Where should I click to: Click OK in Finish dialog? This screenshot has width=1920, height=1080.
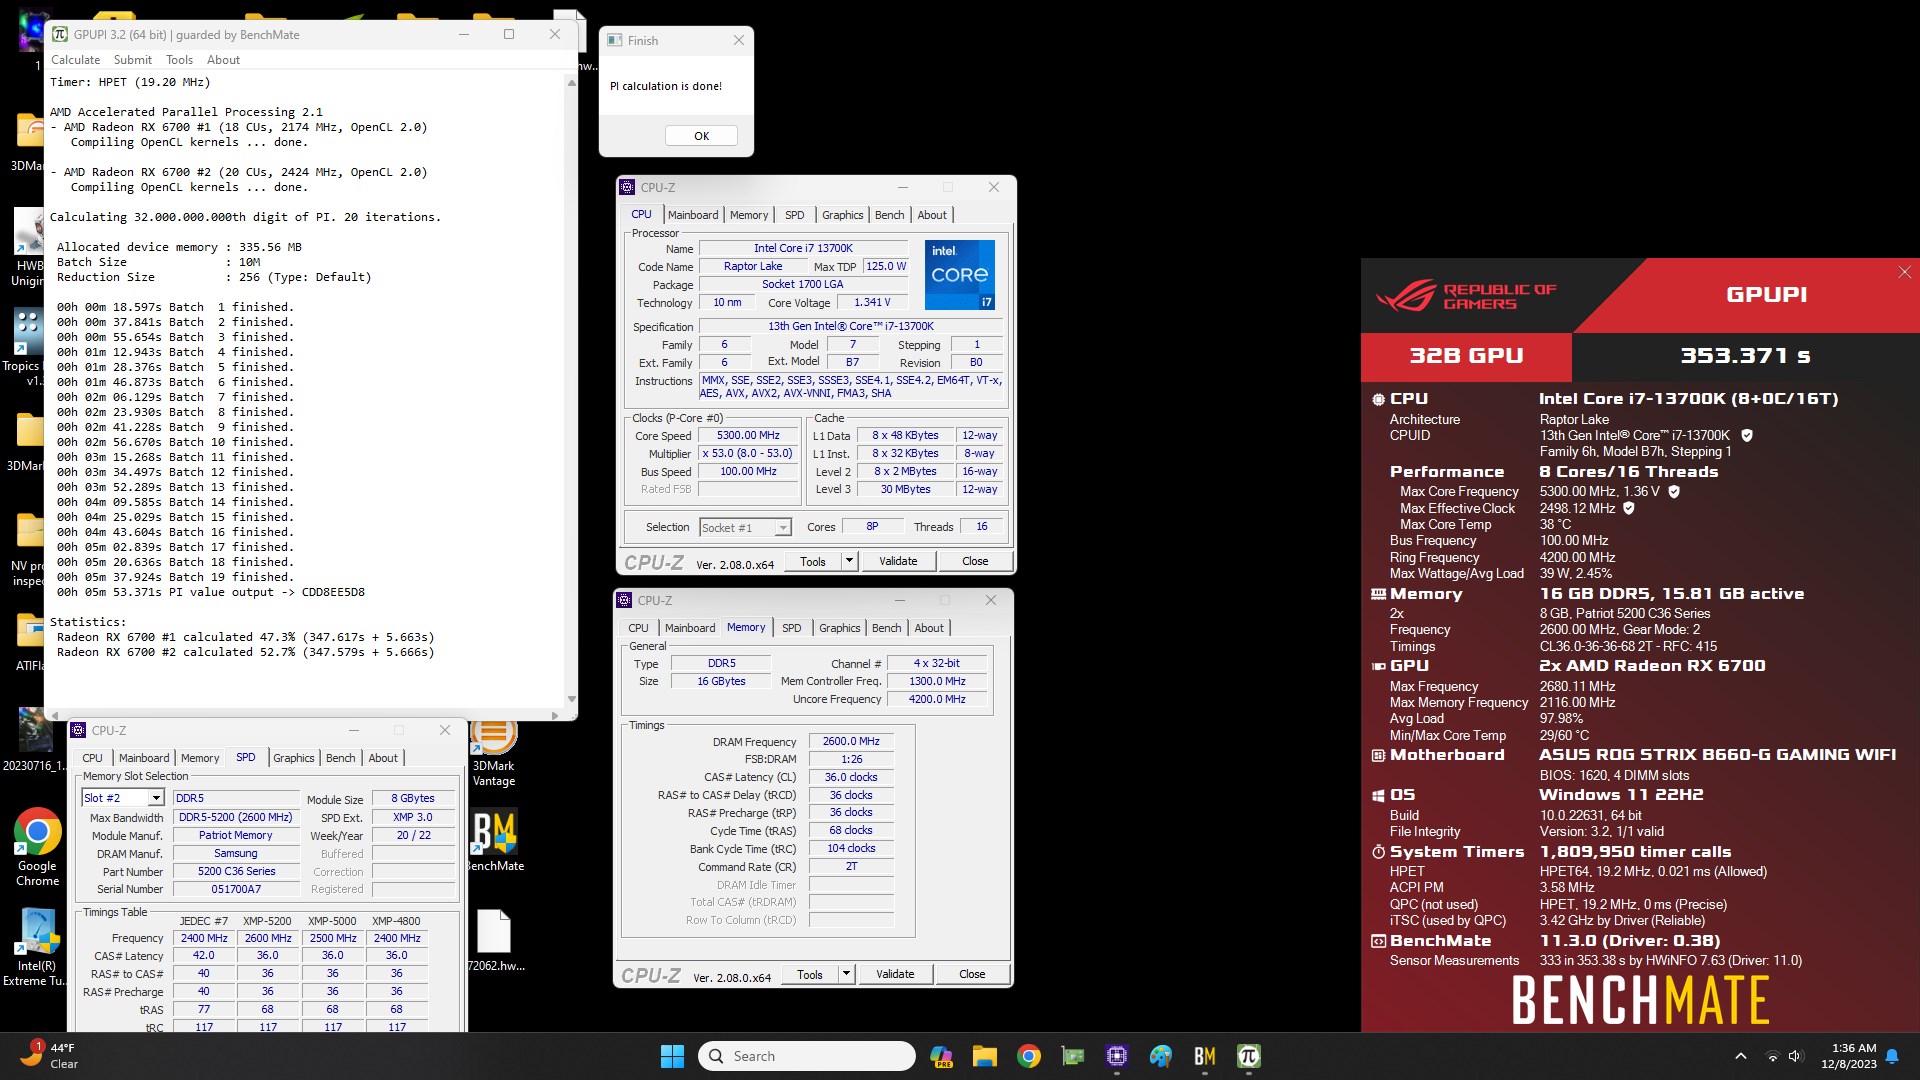701,136
